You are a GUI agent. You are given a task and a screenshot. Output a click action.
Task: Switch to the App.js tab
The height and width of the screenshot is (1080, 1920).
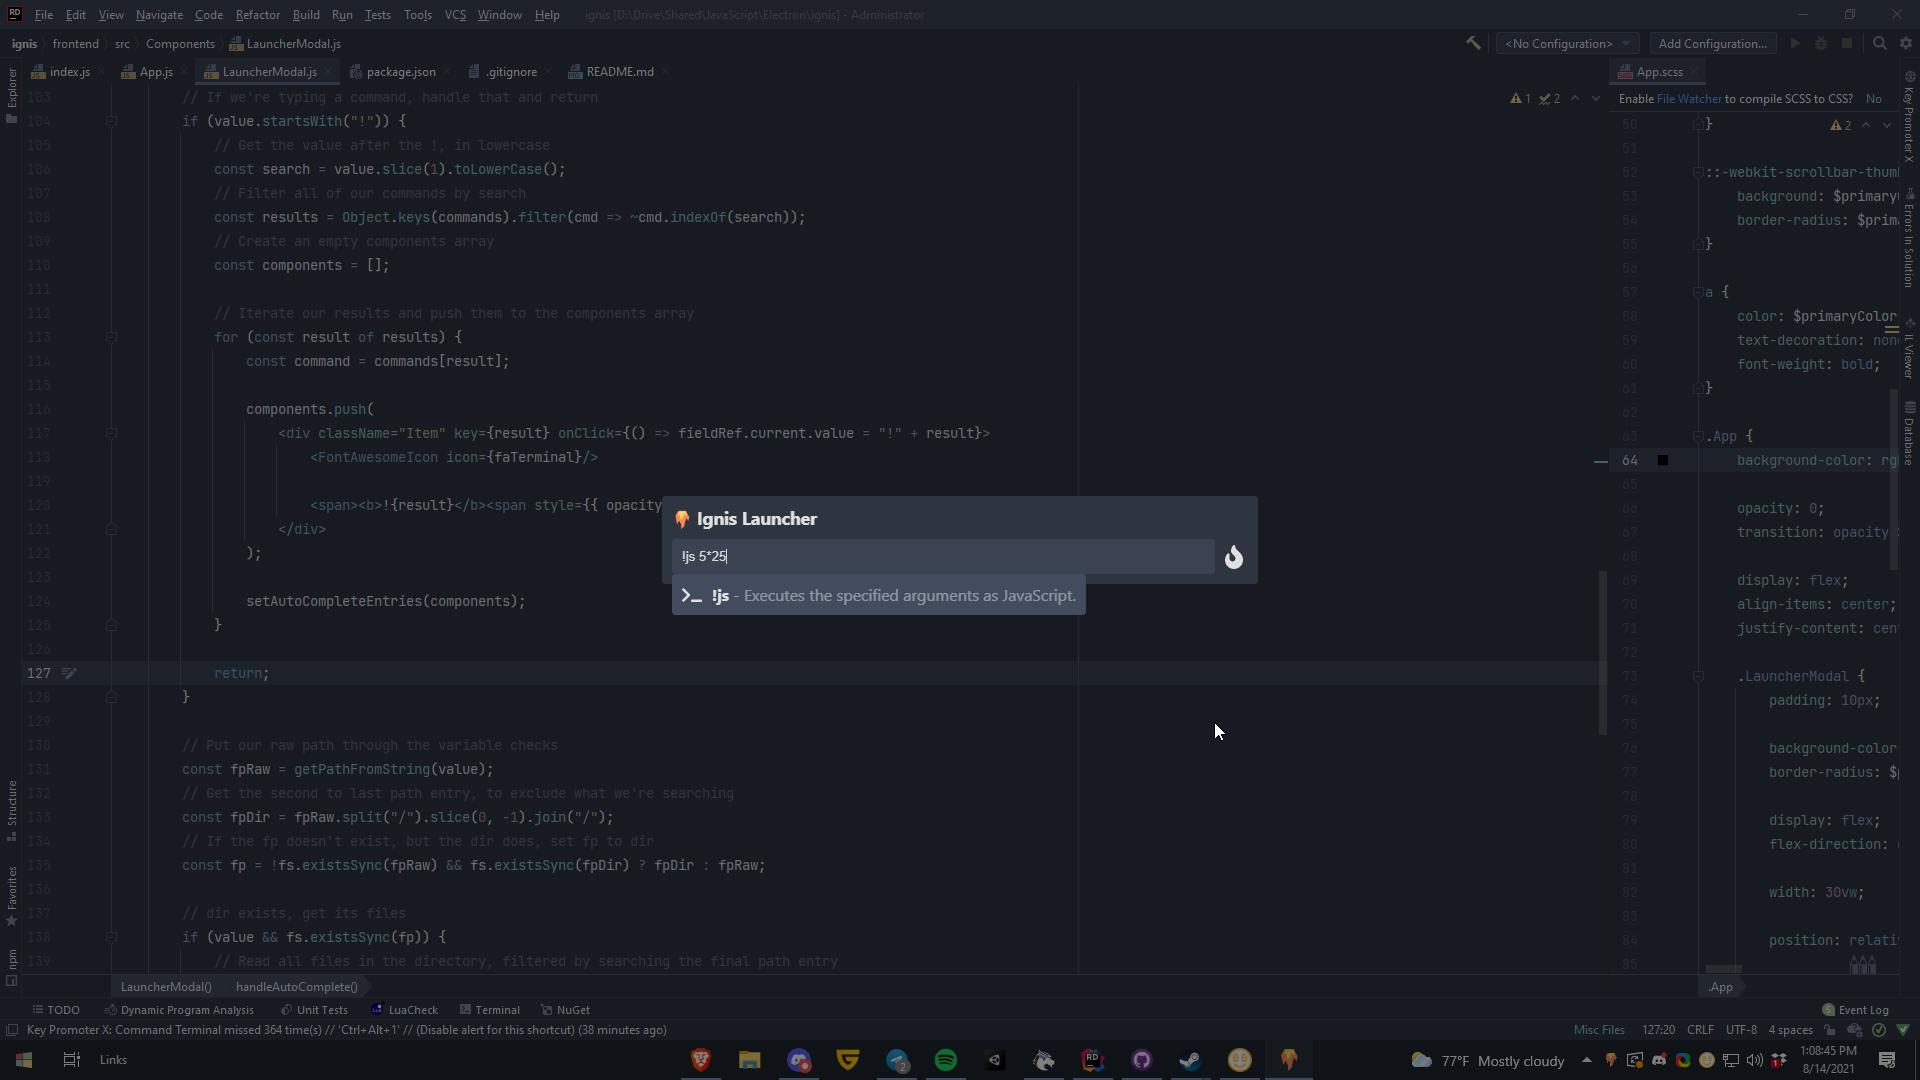(x=156, y=72)
